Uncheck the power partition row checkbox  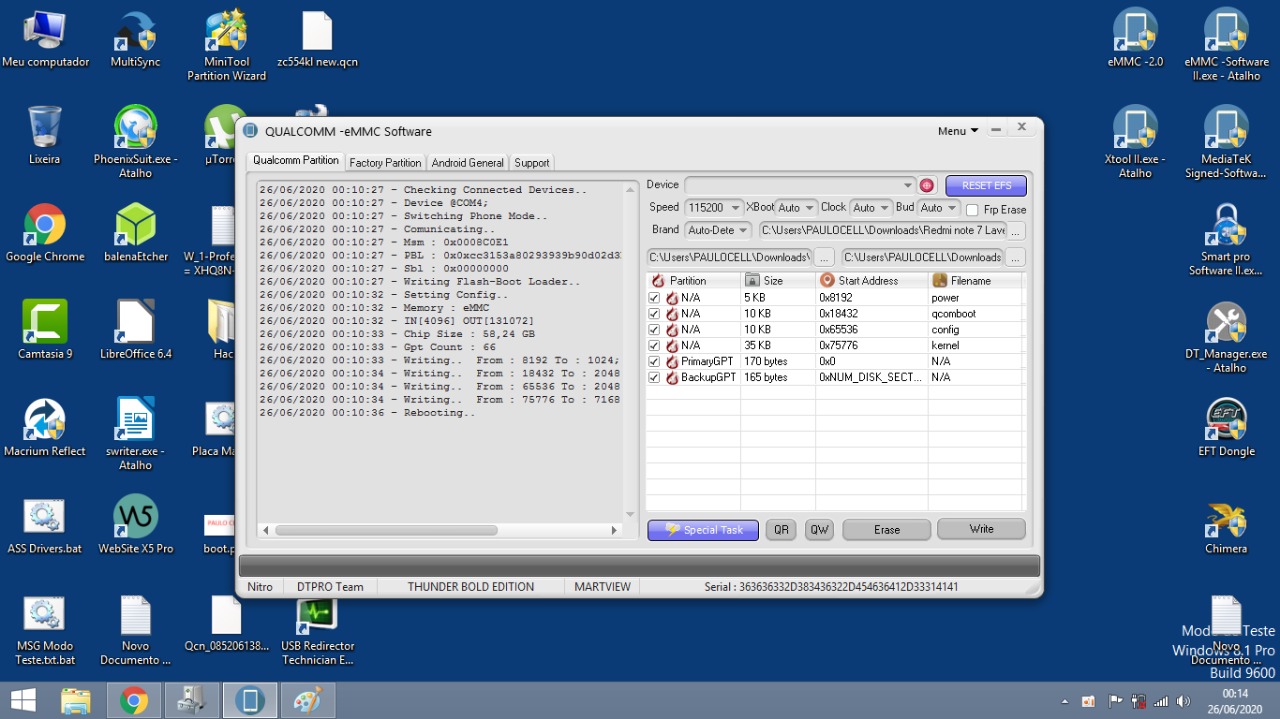point(654,298)
